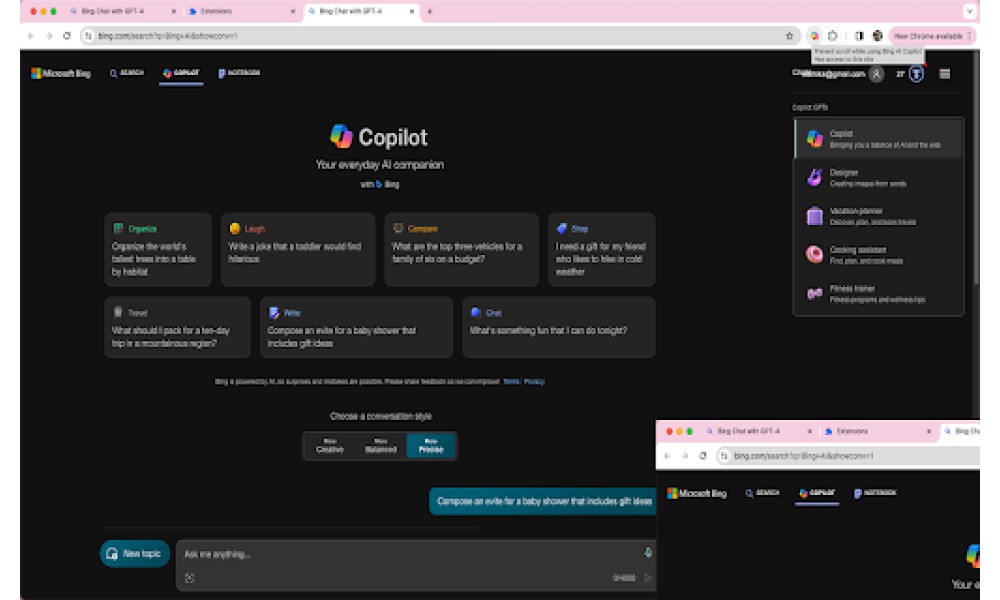Viewport: 1000px width, 600px height.
Task: Click the Shop suggestion card
Action: click(601, 249)
